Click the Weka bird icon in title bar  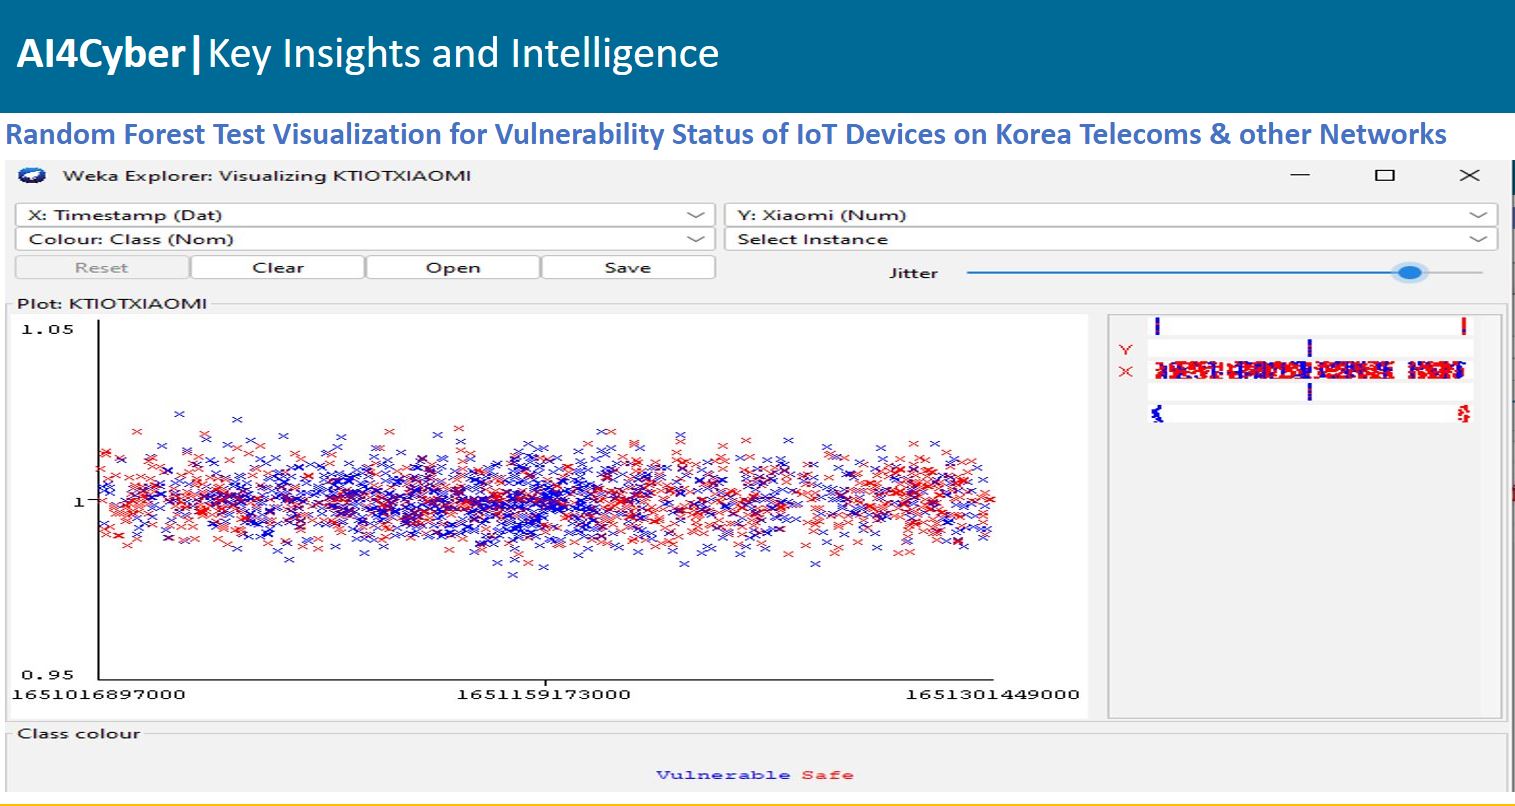(x=34, y=176)
